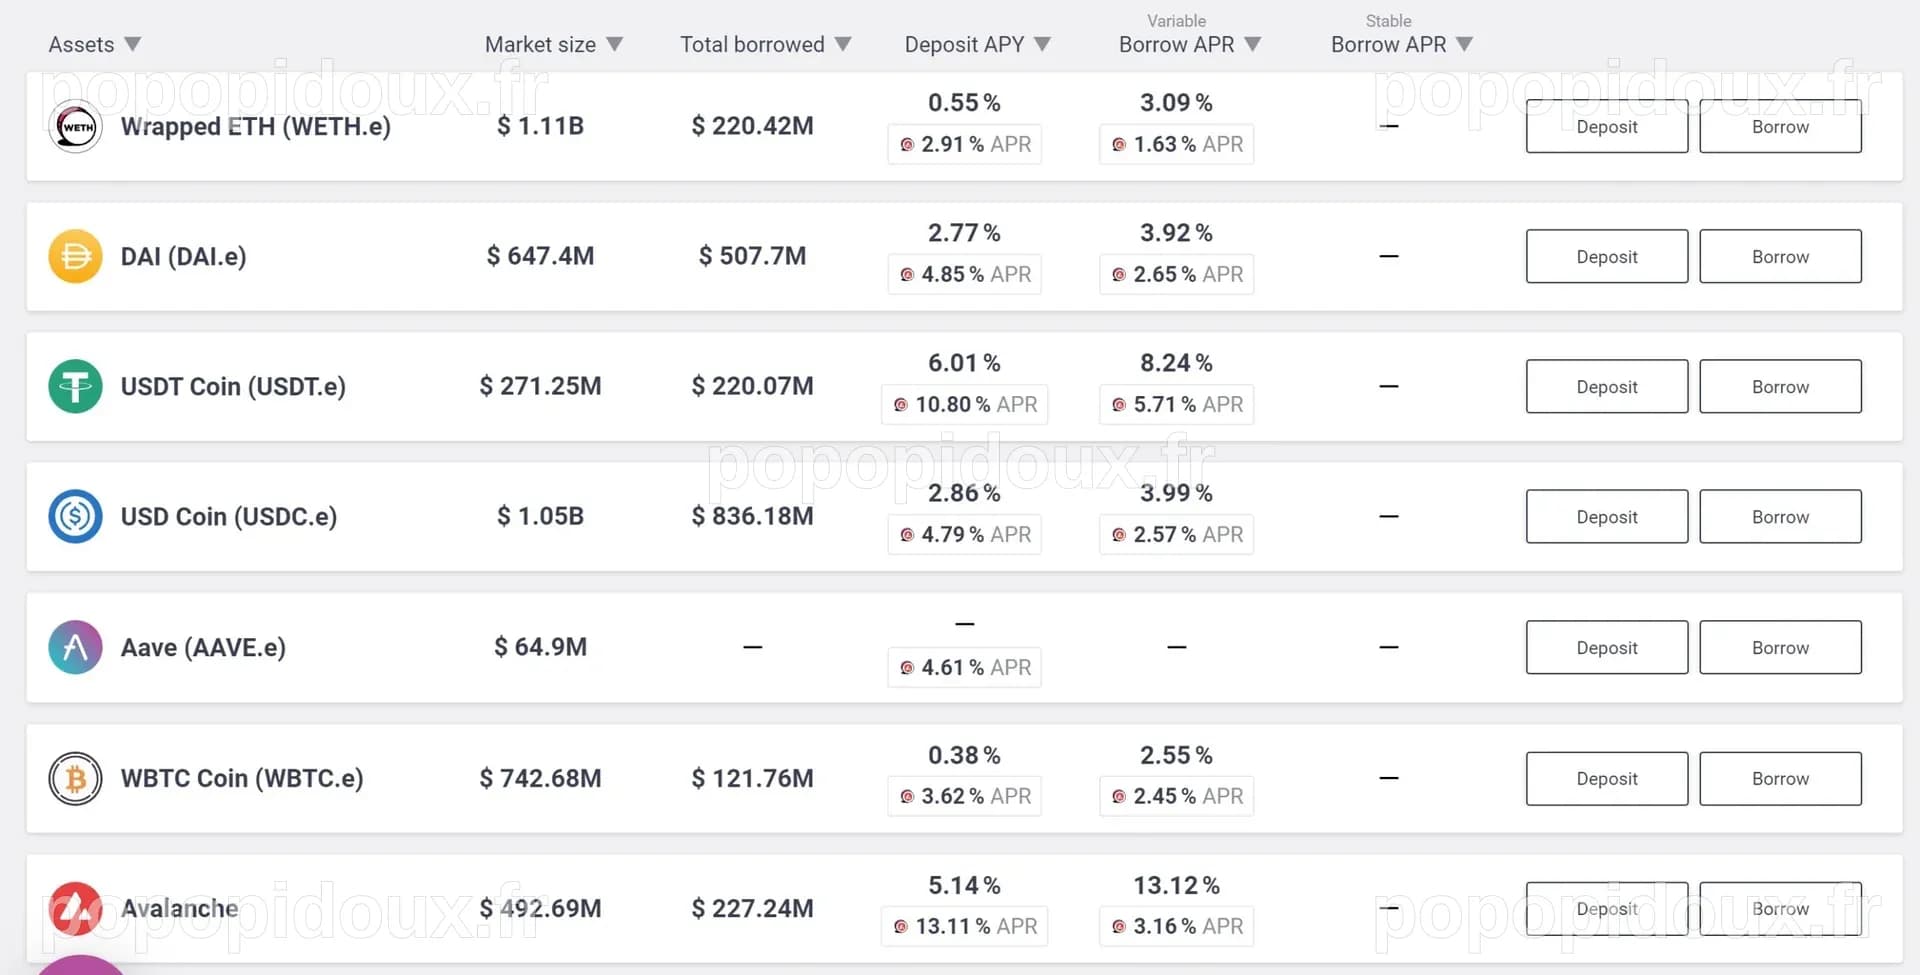Screen dimensions: 1920x975
Task: Click the DAI token icon
Action: coord(75,256)
